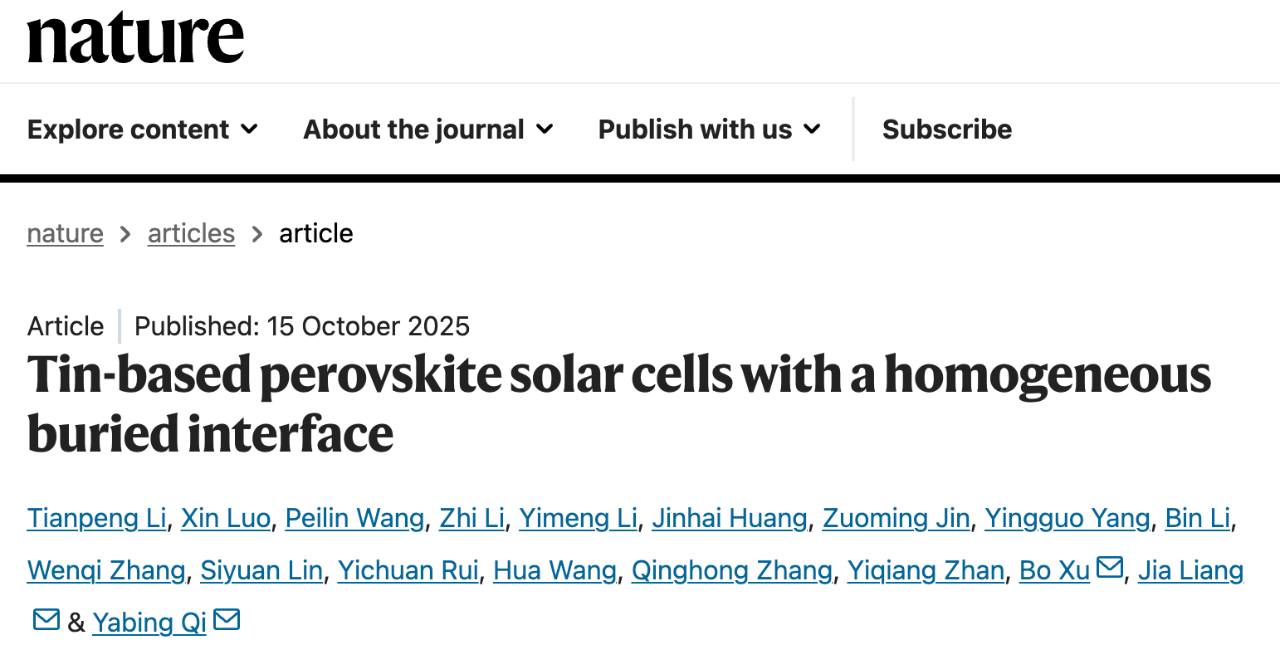Open Wenqi Zhang's author info
The width and height of the screenshot is (1280, 654).
pos(106,570)
